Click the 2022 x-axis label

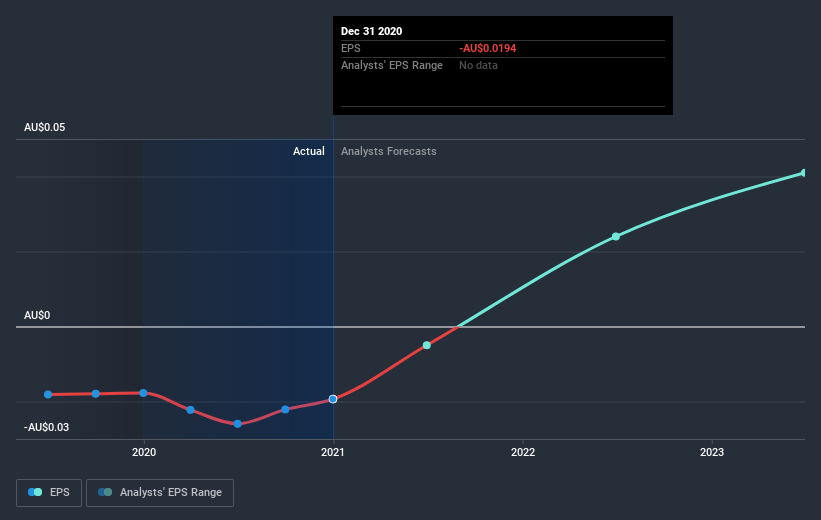coord(523,452)
